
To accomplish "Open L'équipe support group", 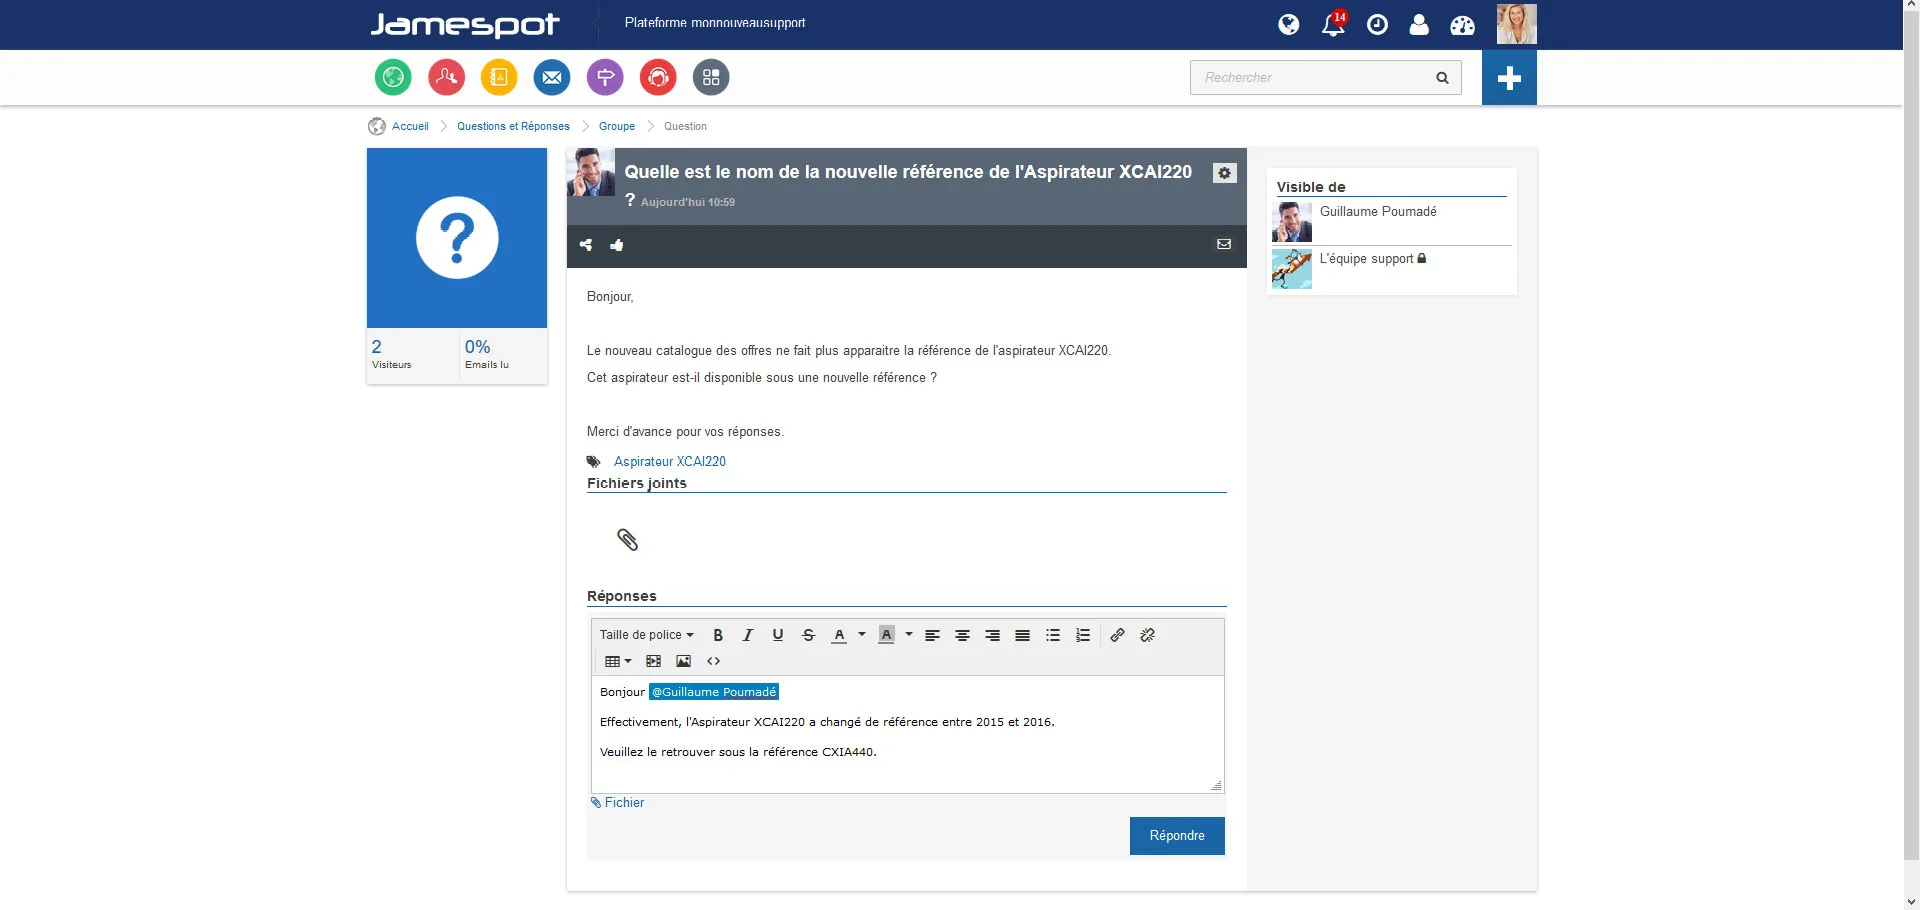I will tap(1366, 259).
